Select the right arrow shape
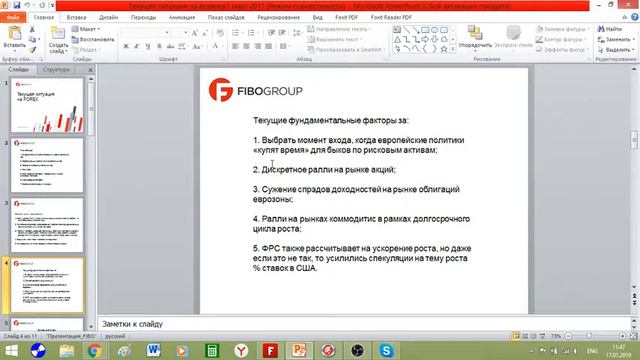This screenshot has height=360, width=640. click(425, 40)
